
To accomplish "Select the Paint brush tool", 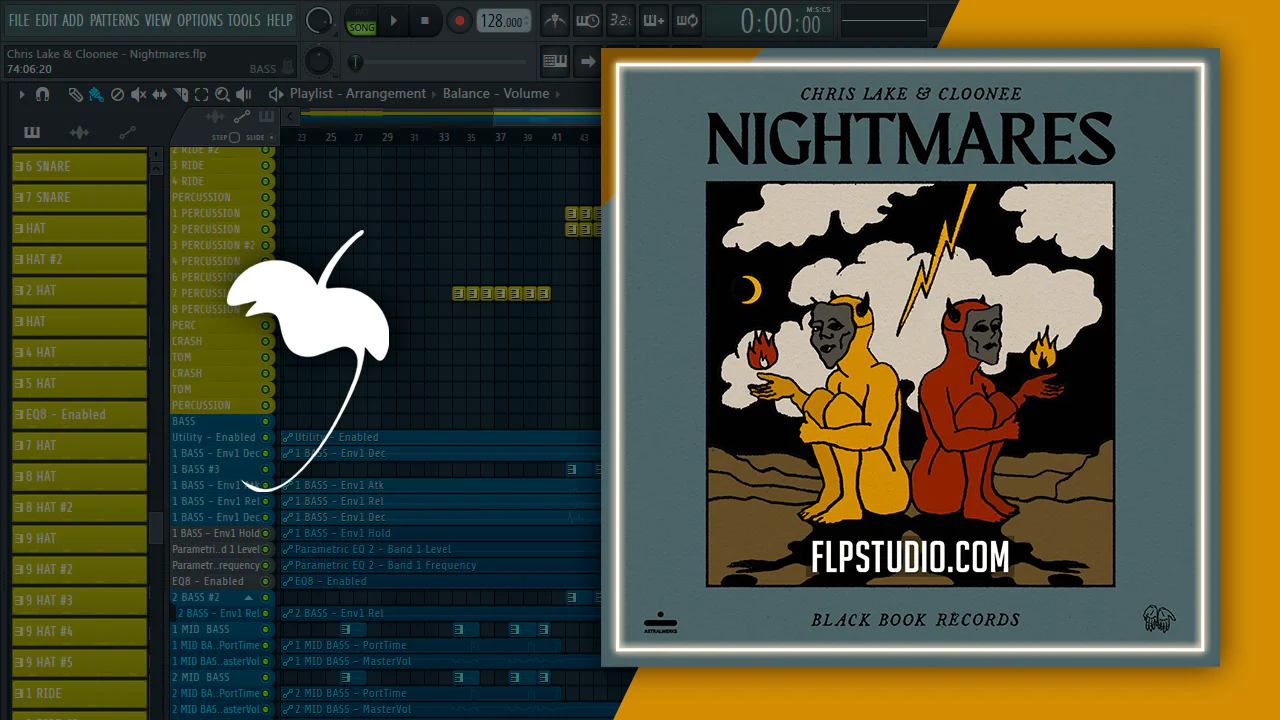I will (x=96, y=94).
